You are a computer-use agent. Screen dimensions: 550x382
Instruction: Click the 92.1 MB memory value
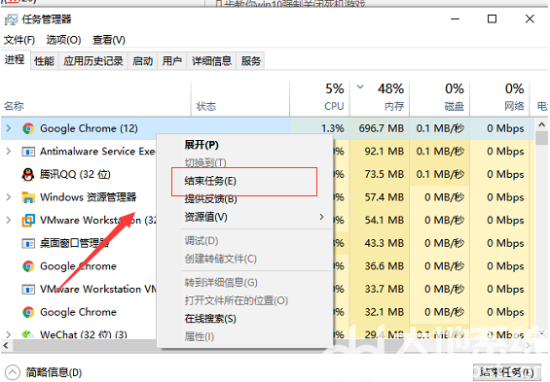(384, 152)
